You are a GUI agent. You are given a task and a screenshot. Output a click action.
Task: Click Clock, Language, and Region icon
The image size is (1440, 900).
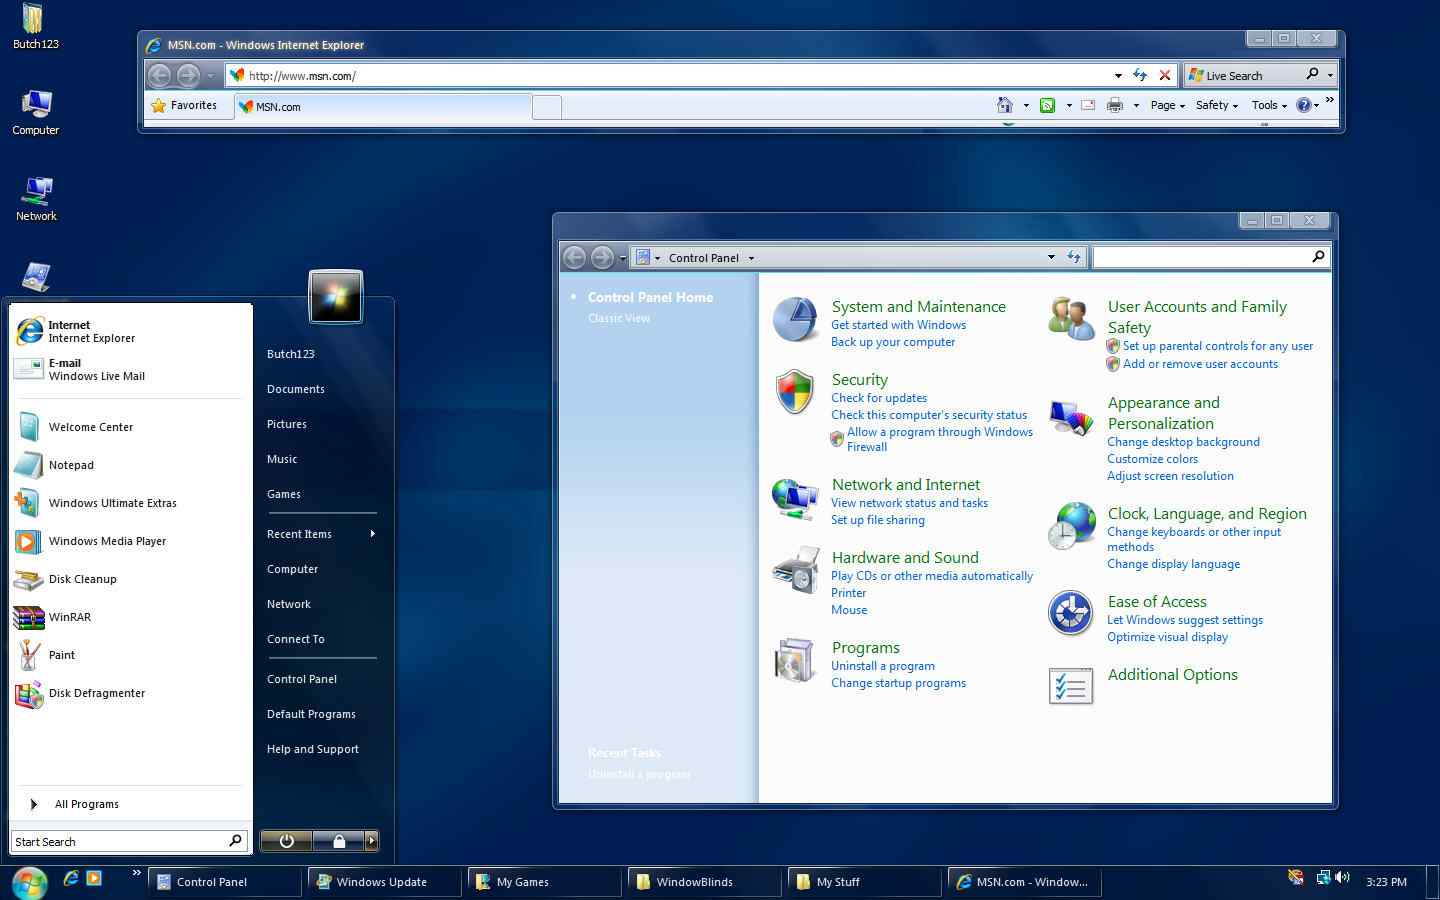(x=1071, y=526)
